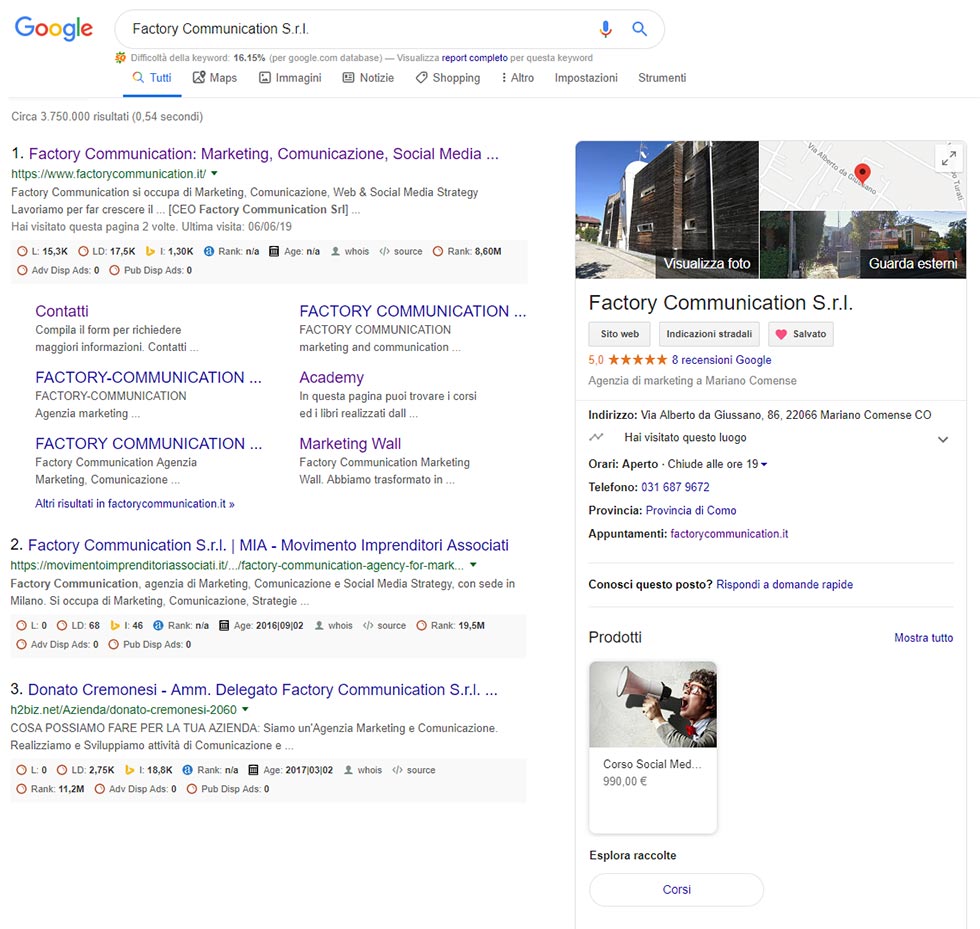This screenshot has width=980, height=929.
Task: Click whois under Donato Cremonesi result
Action: (362, 770)
